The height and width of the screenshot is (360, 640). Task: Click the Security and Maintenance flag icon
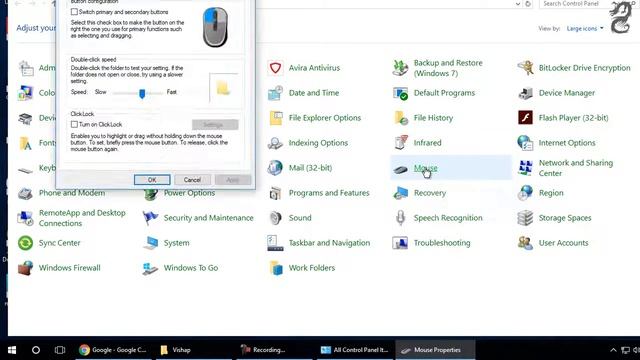tap(150, 218)
